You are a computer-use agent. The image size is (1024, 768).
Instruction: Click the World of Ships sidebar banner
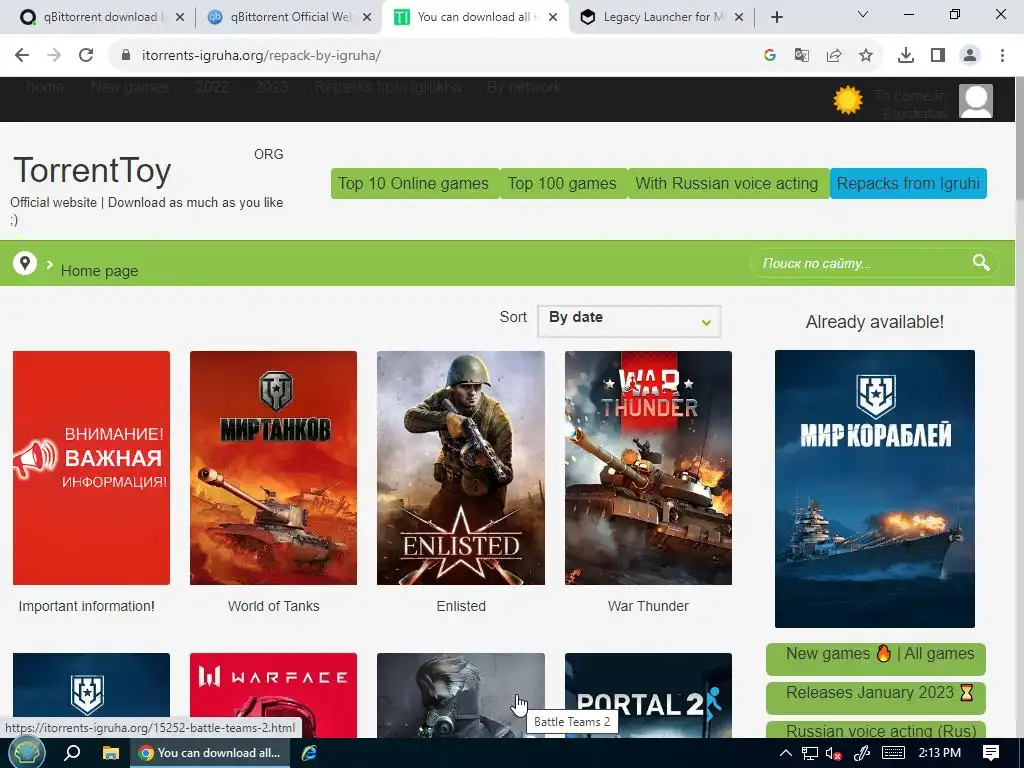point(874,488)
